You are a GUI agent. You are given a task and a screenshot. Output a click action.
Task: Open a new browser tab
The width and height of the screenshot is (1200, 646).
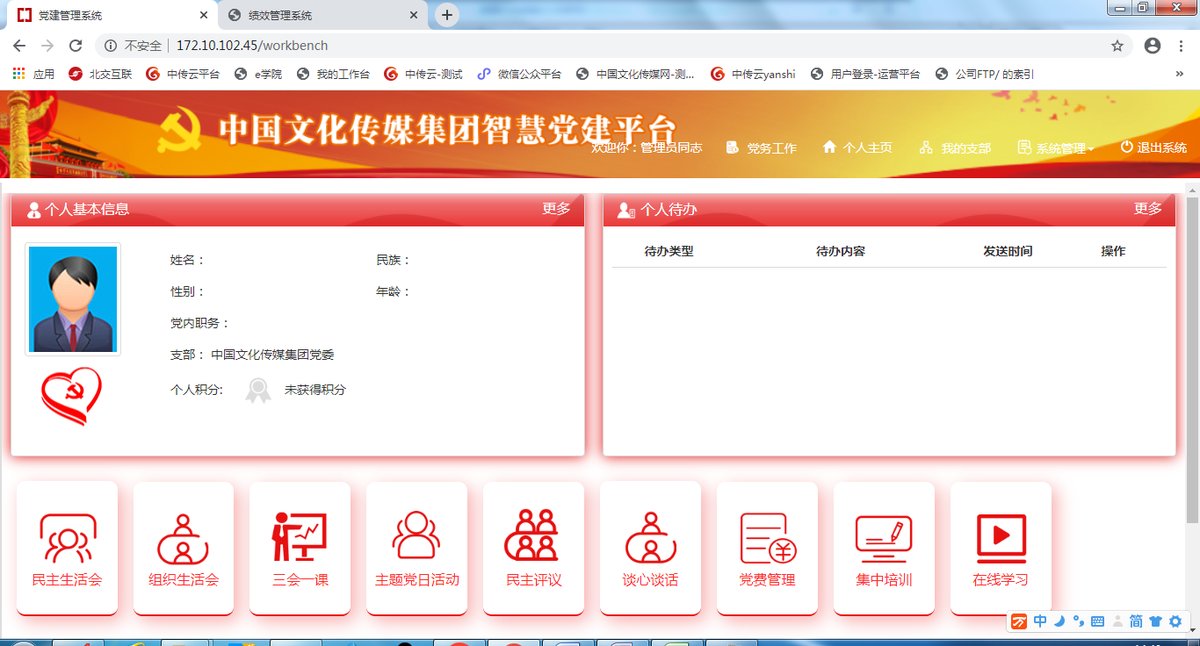[x=447, y=15]
